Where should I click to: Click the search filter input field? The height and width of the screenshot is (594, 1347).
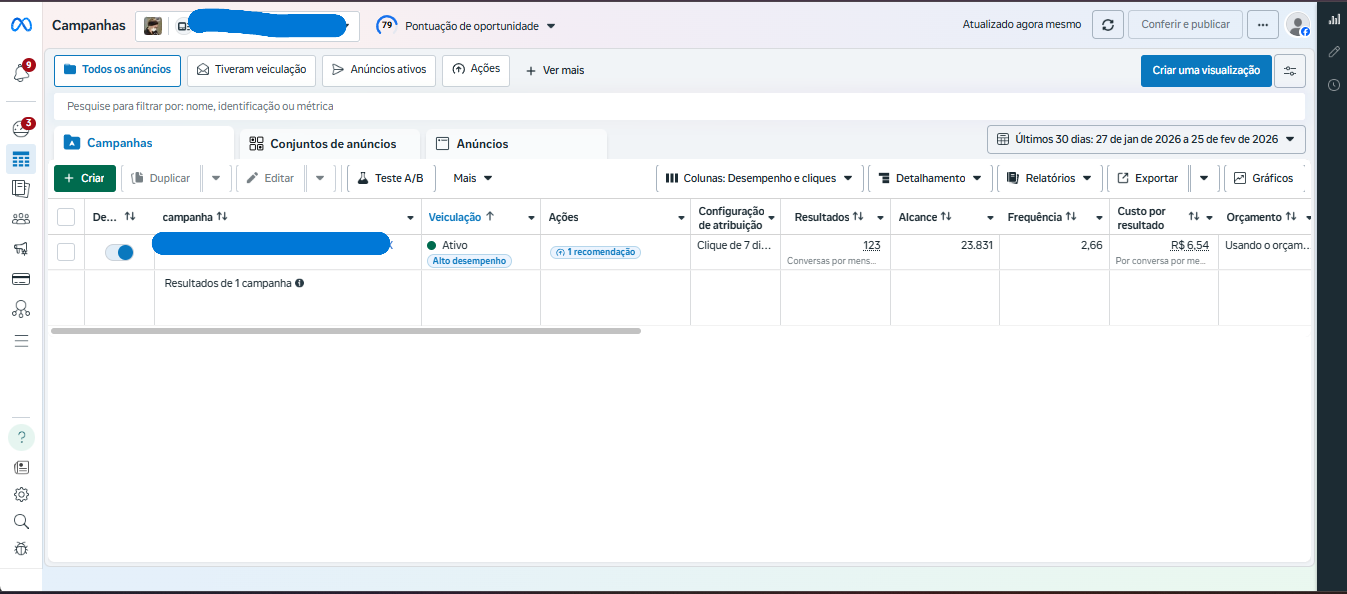679,106
